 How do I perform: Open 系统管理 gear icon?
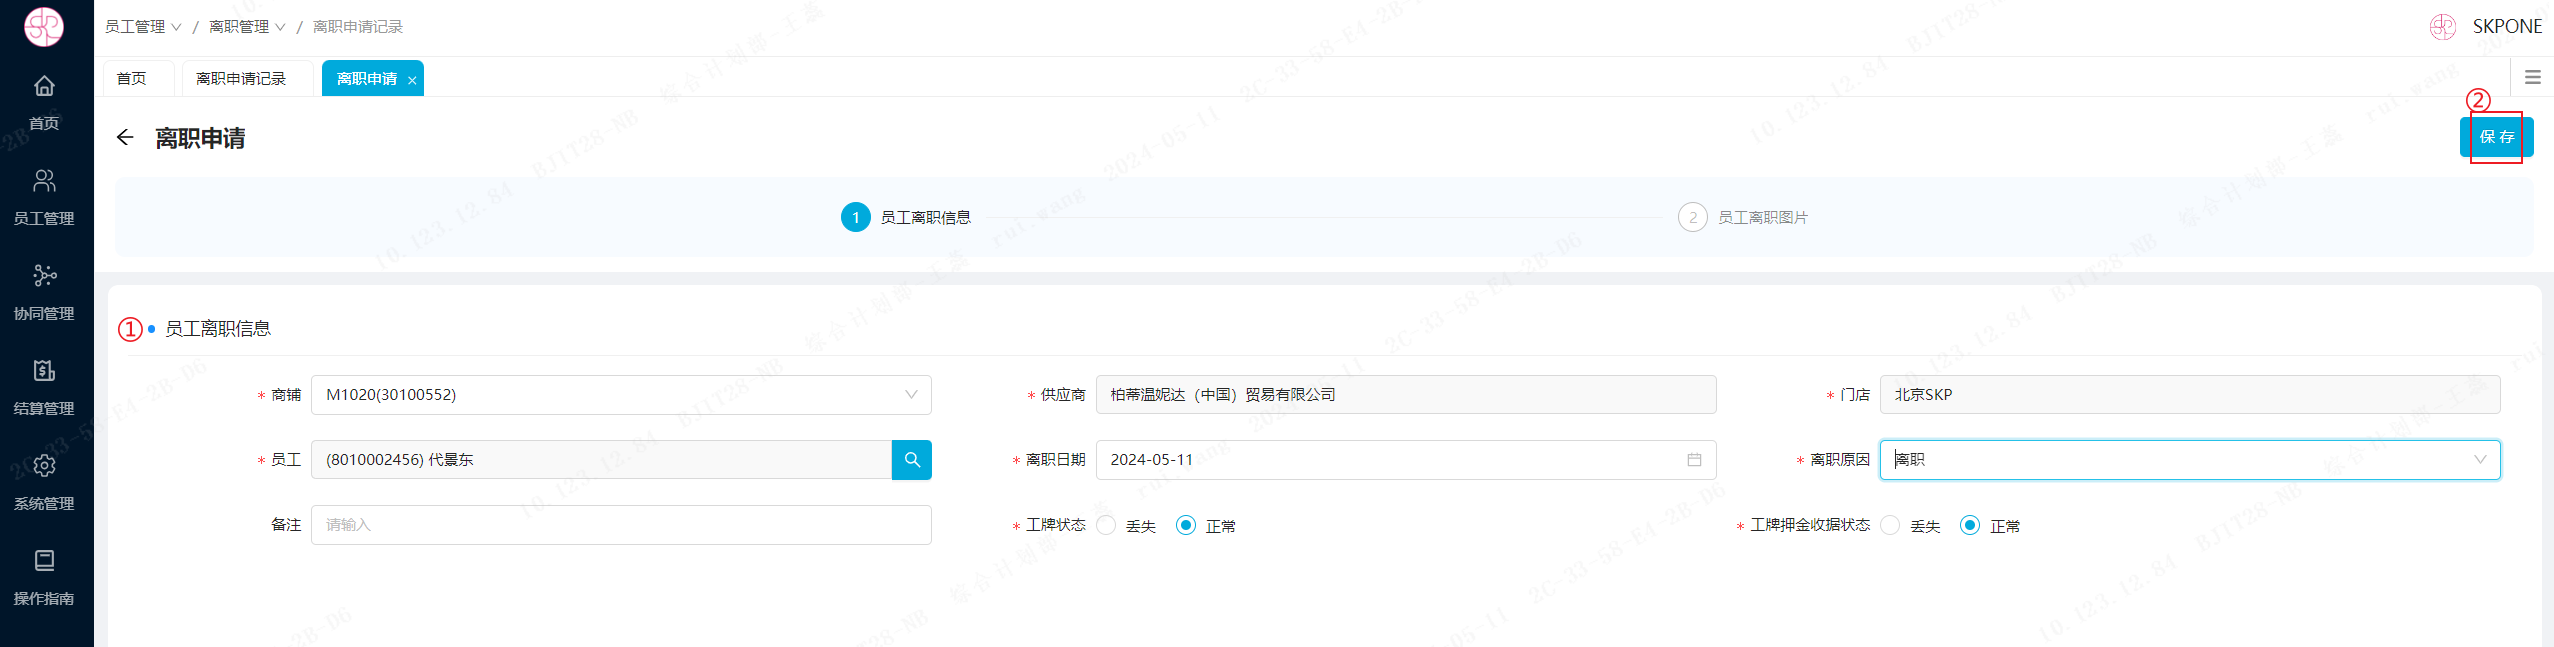(44, 466)
